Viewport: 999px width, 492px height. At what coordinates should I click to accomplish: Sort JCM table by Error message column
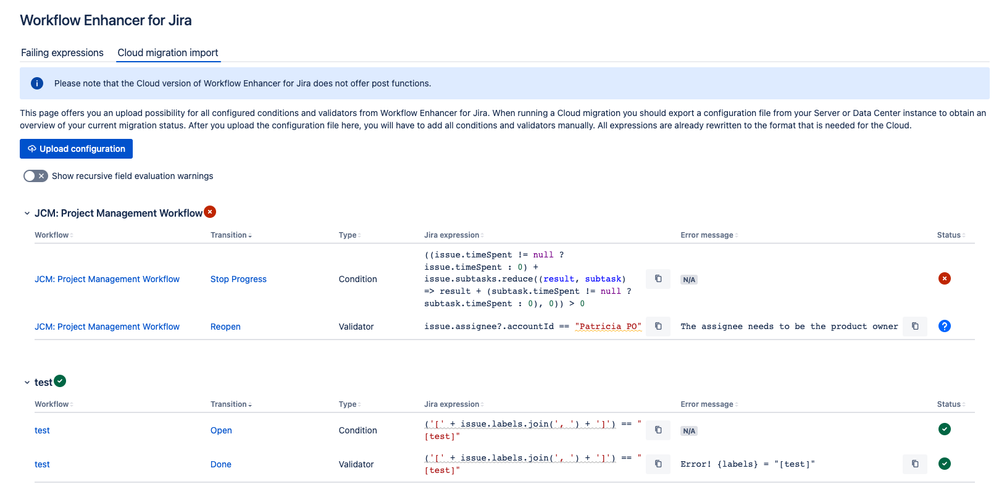(x=708, y=235)
